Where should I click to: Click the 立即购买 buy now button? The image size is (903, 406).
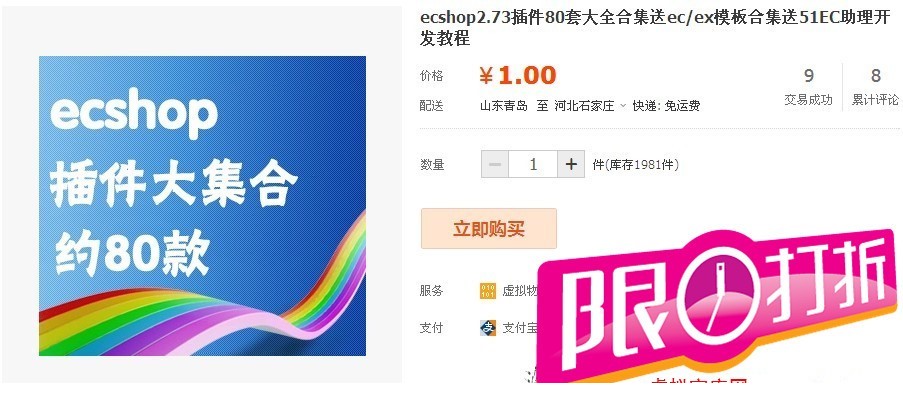coord(488,229)
